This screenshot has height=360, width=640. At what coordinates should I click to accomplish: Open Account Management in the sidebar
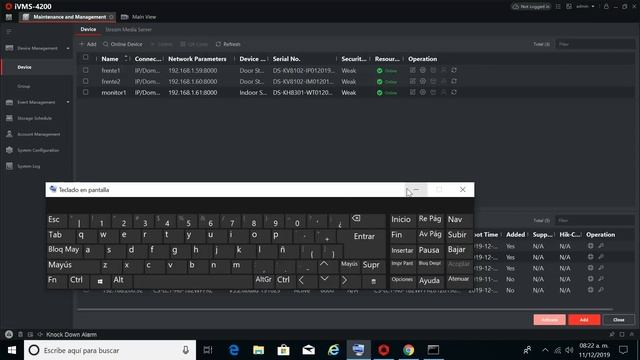tap(38, 134)
